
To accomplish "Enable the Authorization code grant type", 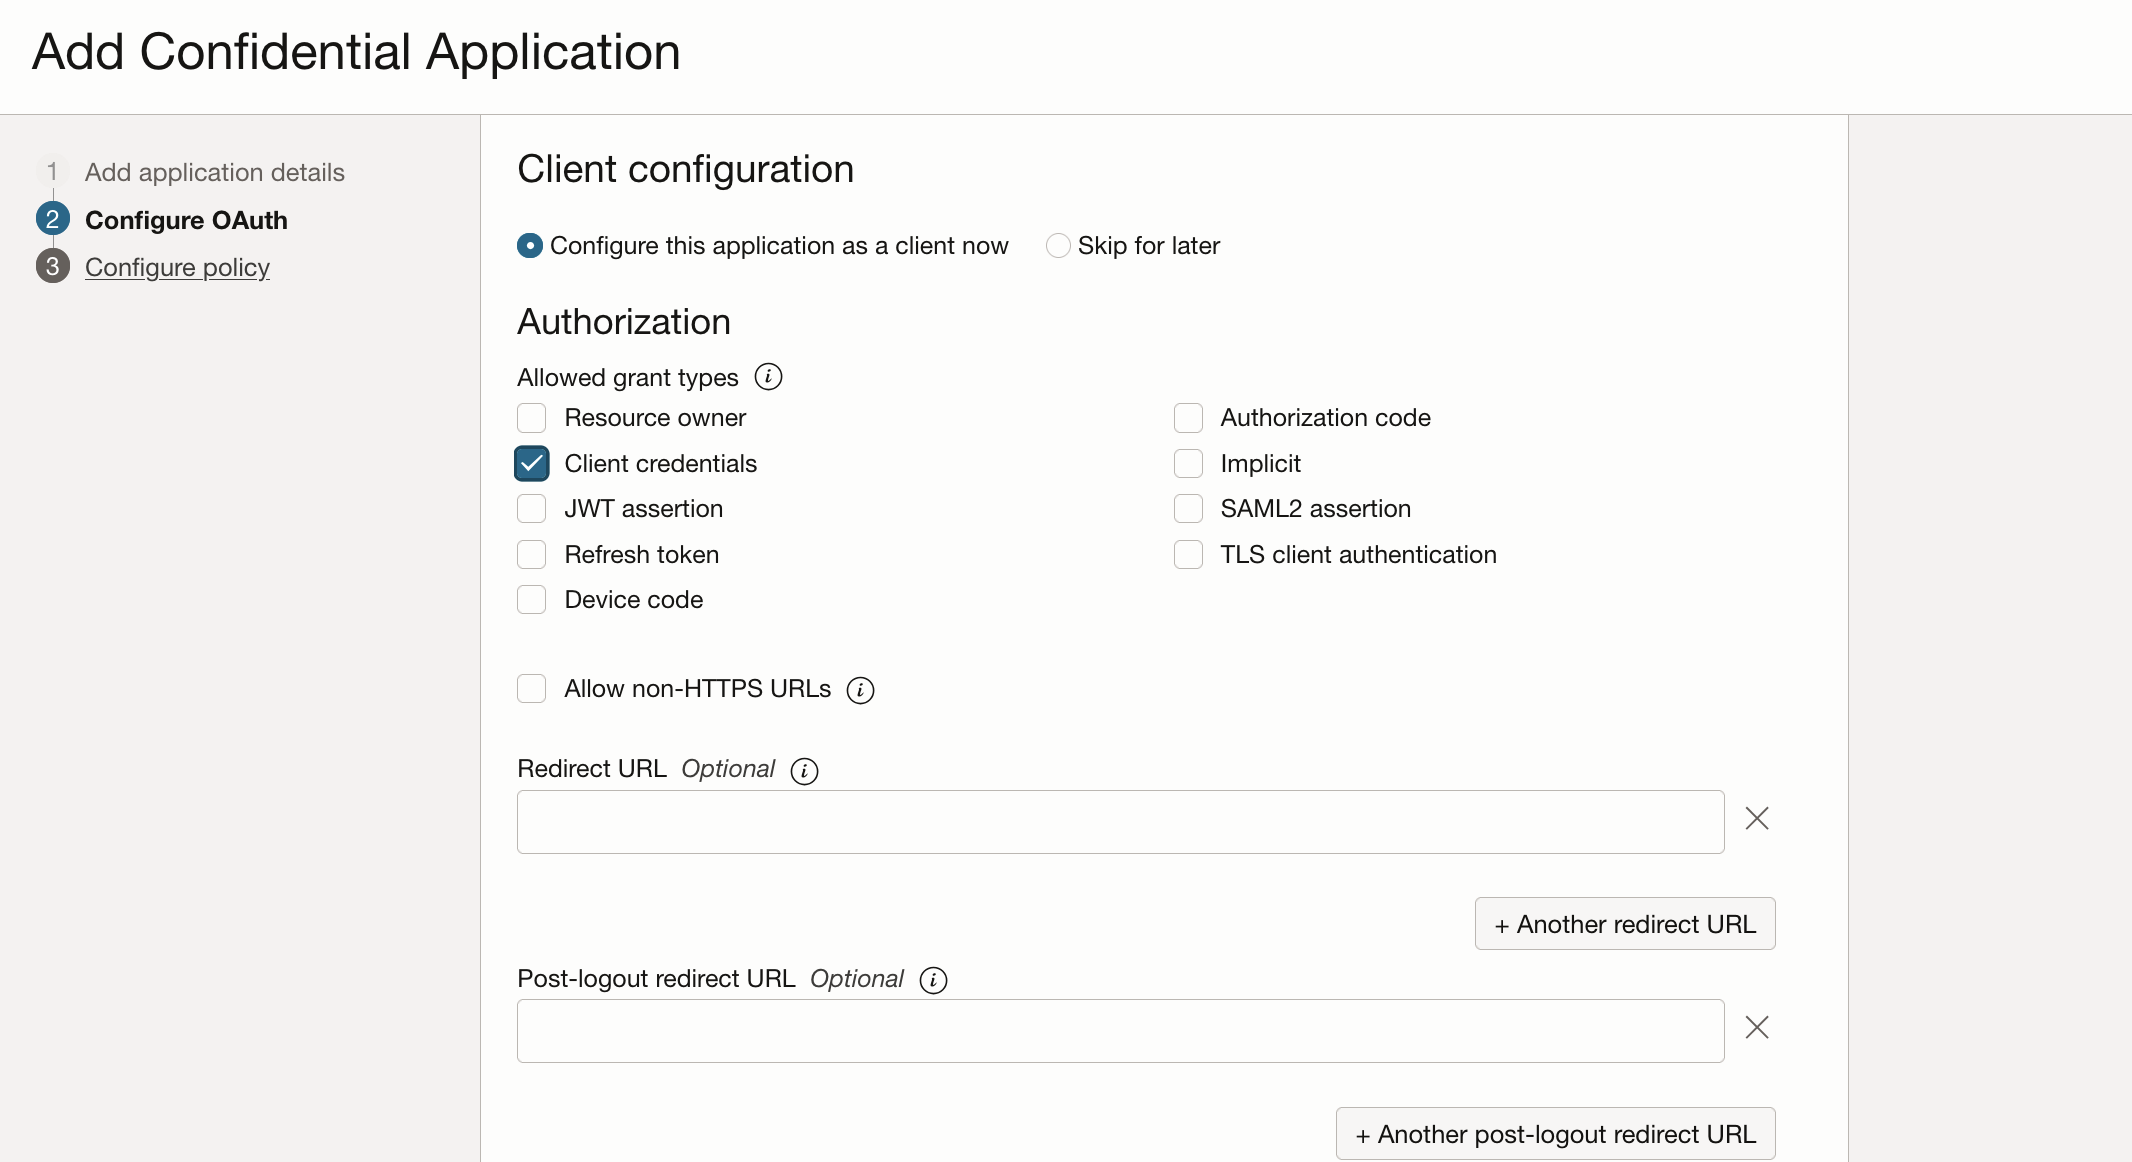I will tap(1188, 418).
